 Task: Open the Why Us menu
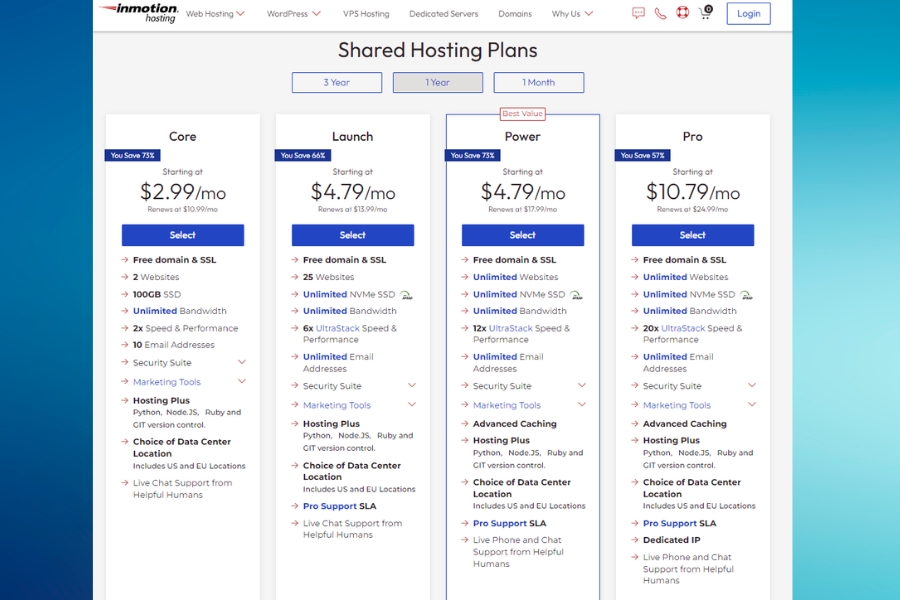pyautogui.click(x=572, y=14)
